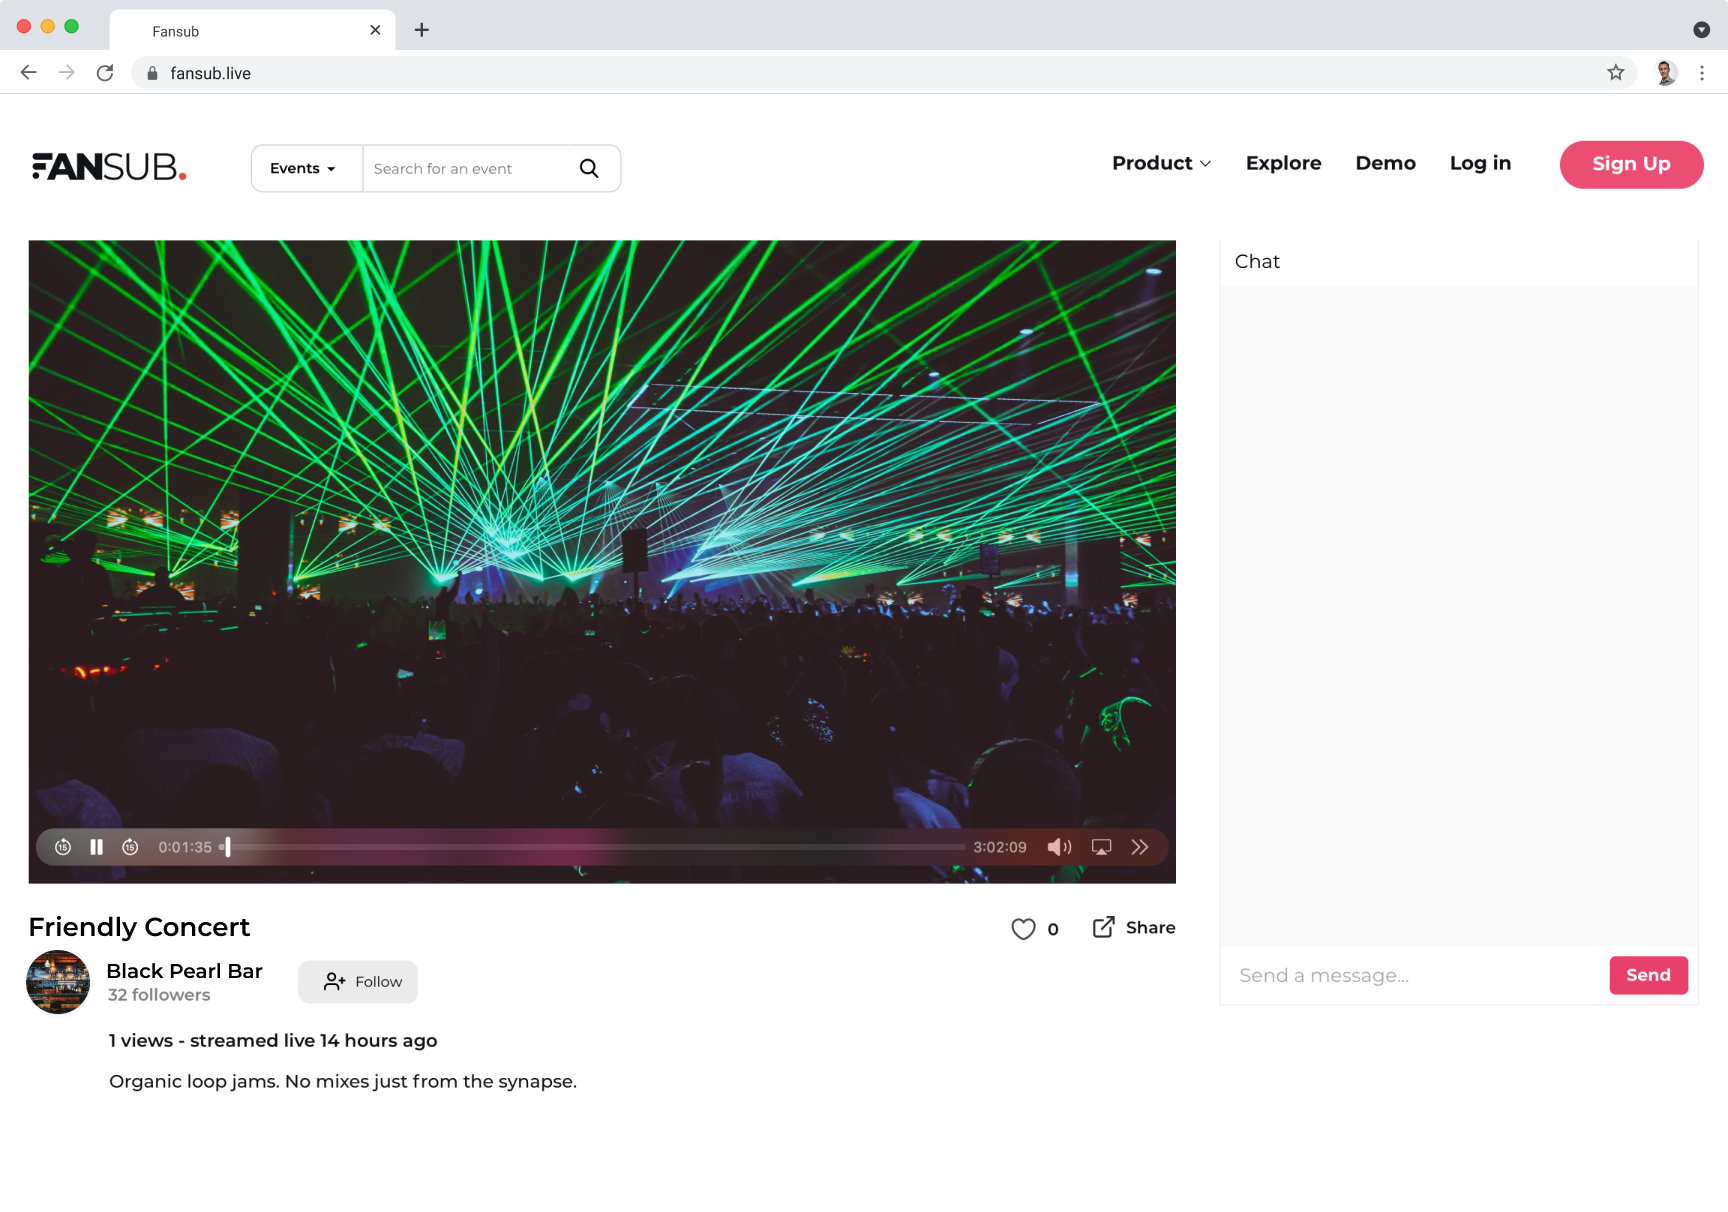
Task: Select the Fansub browser tab
Action: (x=252, y=31)
